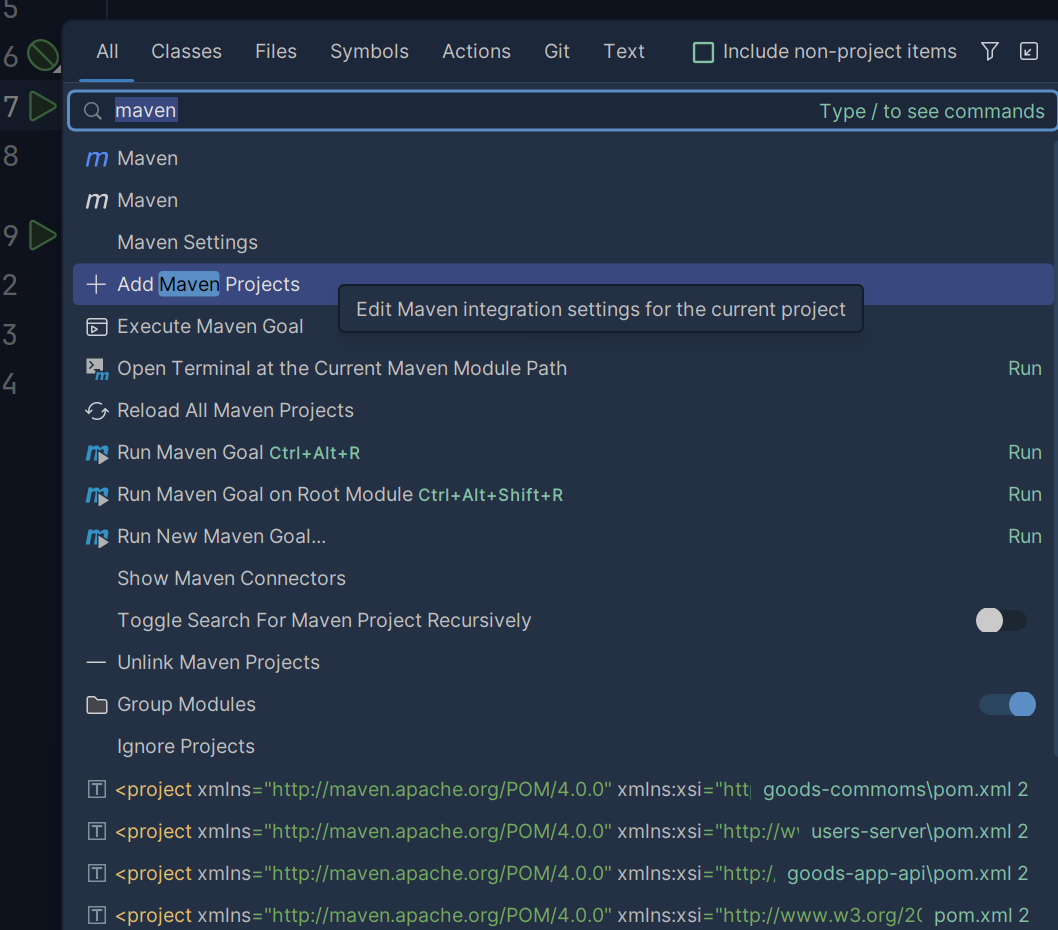This screenshot has height=930, width=1058.
Task: Switch to the Classes tab
Action: pos(186,51)
